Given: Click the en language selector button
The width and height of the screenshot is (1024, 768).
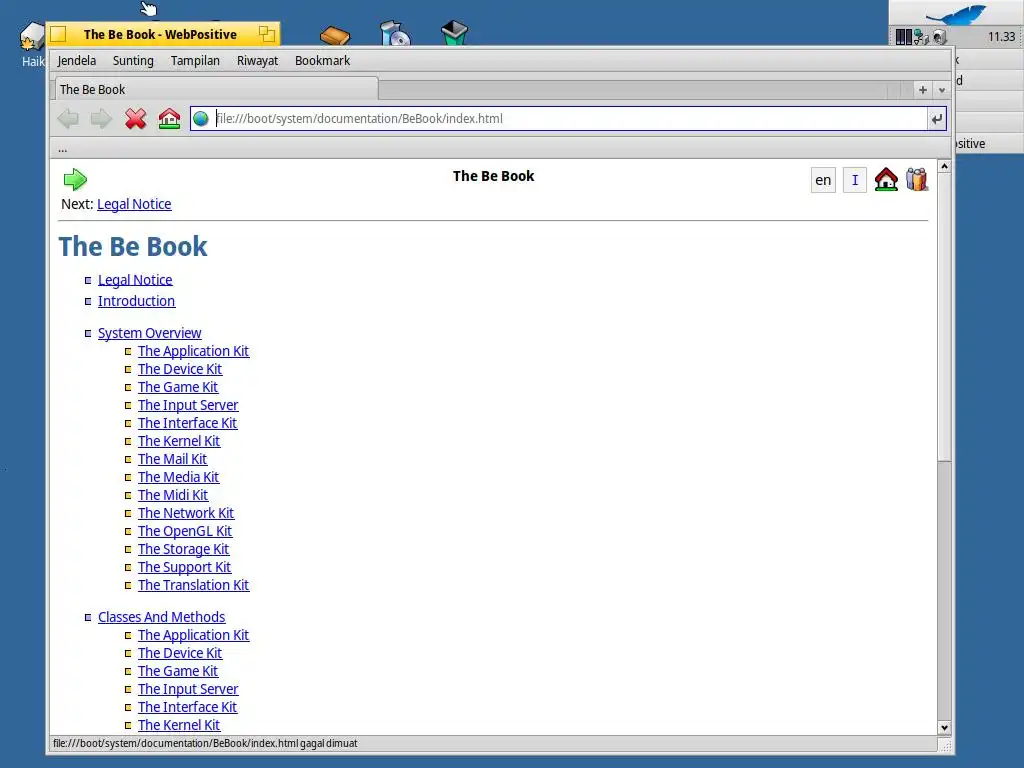Looking at the screenshot, I should click(x=823, y=180).
